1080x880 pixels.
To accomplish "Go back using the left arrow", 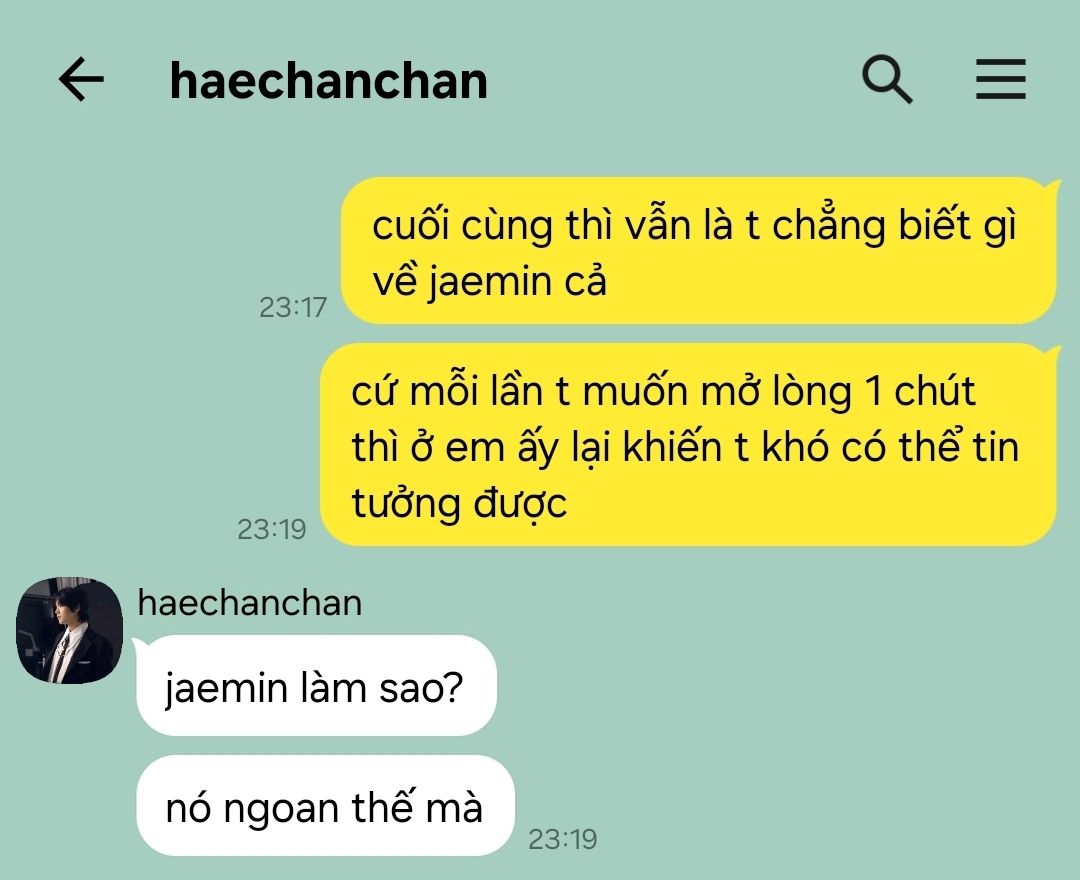I will 81,80.
